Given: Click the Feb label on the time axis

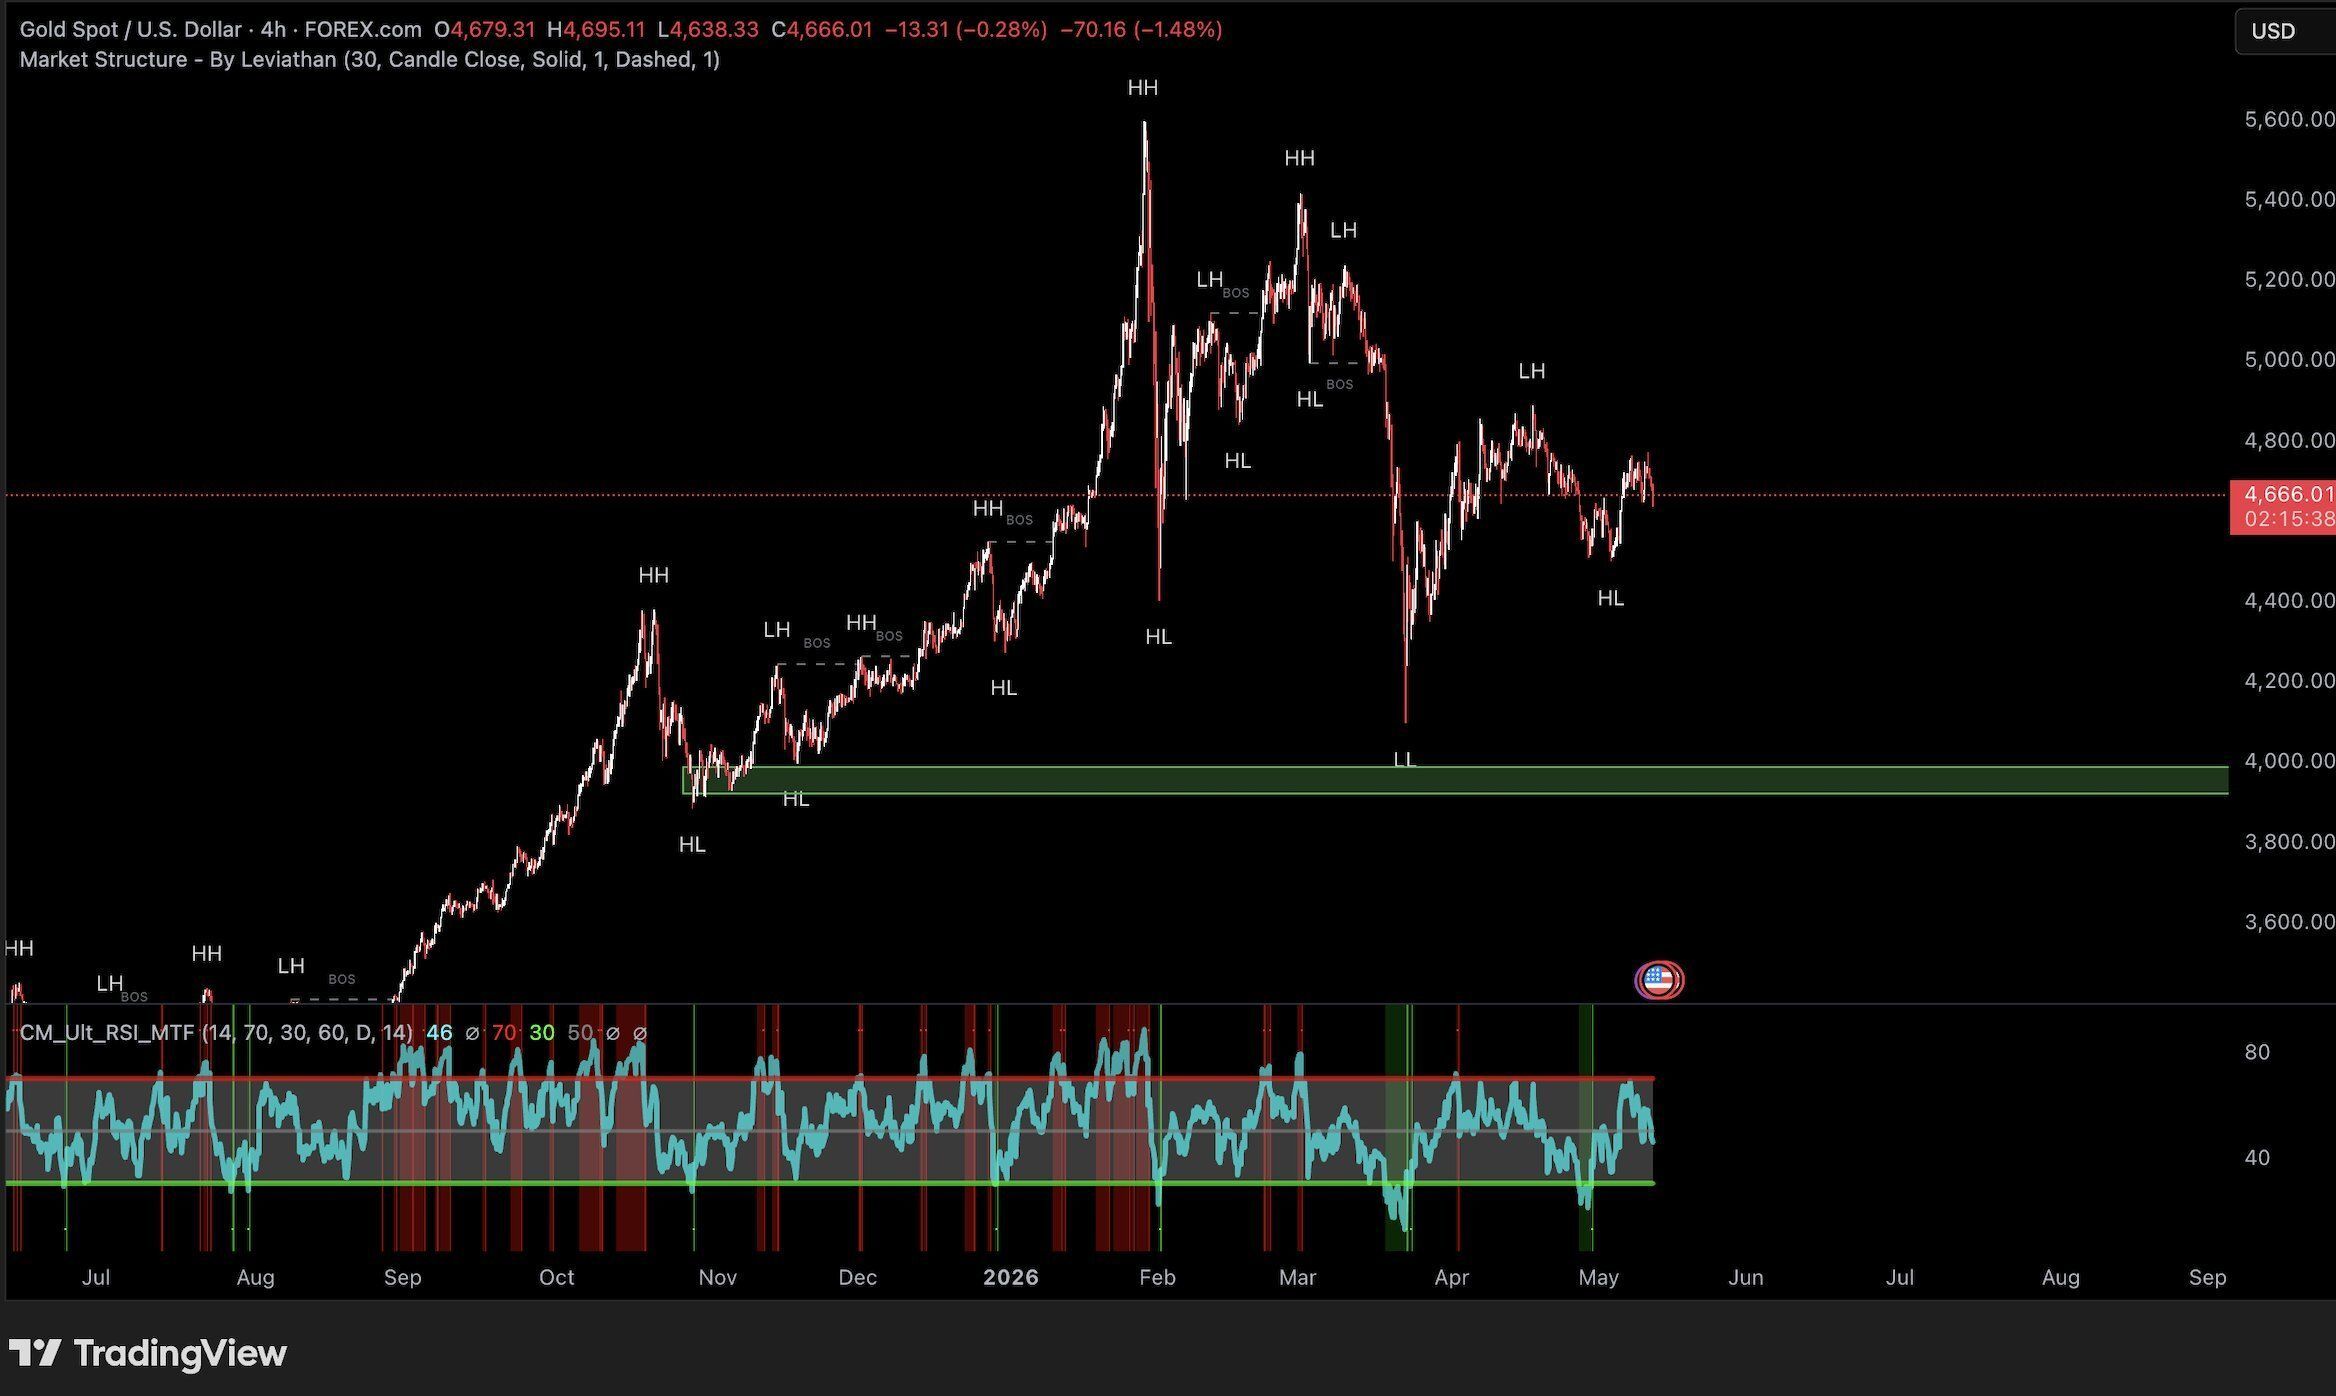Looking at the screenshot, I should [x=1157, y=1277].
